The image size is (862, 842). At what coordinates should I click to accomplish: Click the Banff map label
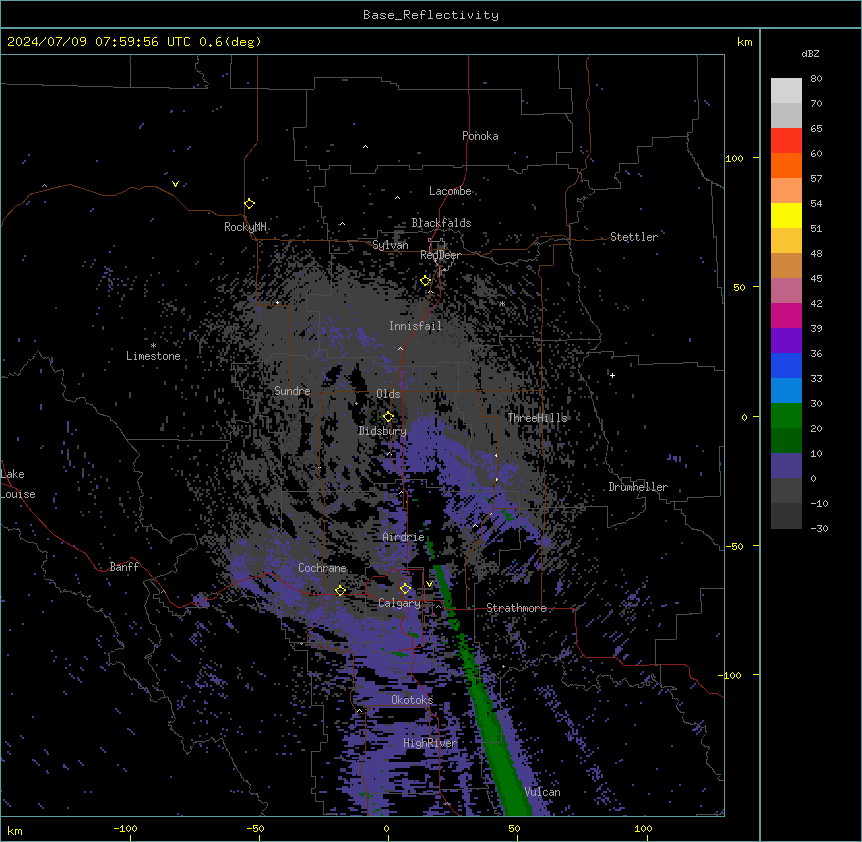click(124, 567)
